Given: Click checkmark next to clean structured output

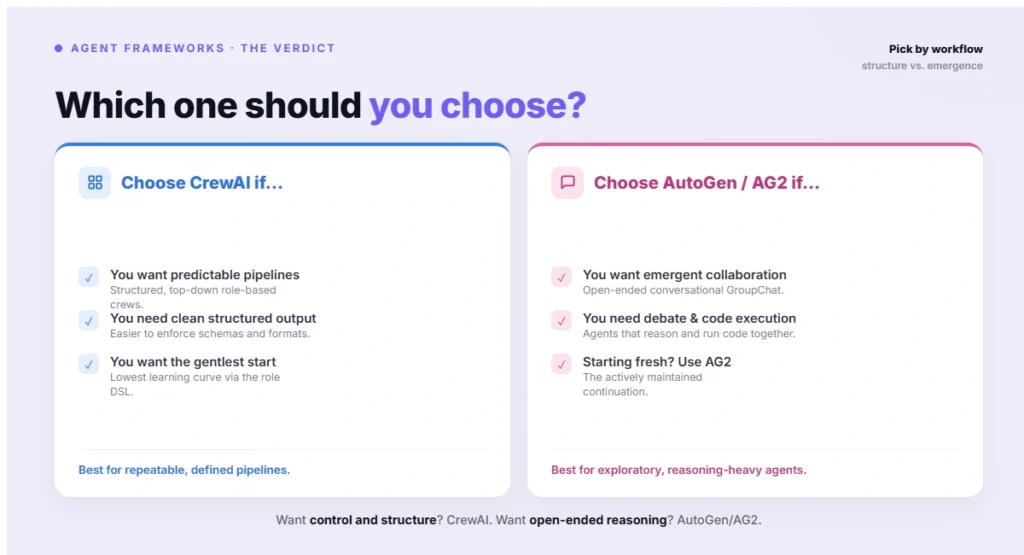Looking at the screenshot, I should point(89,321).
